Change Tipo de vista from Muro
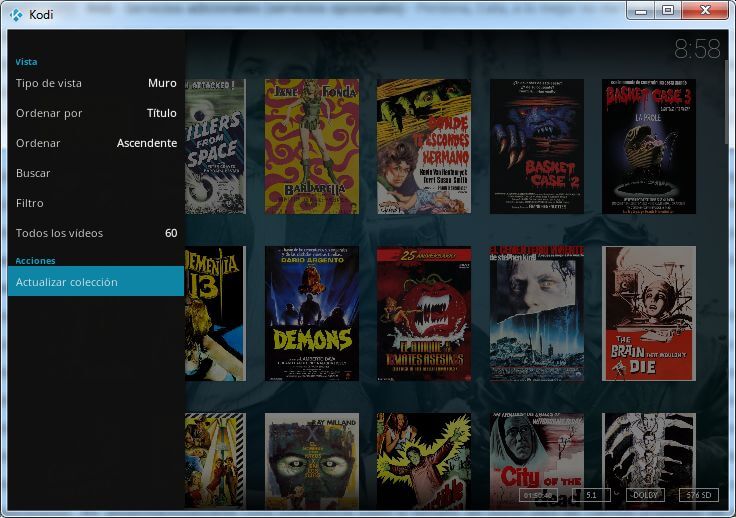This screenshot has width=736, height=518. tap(96, 83)
